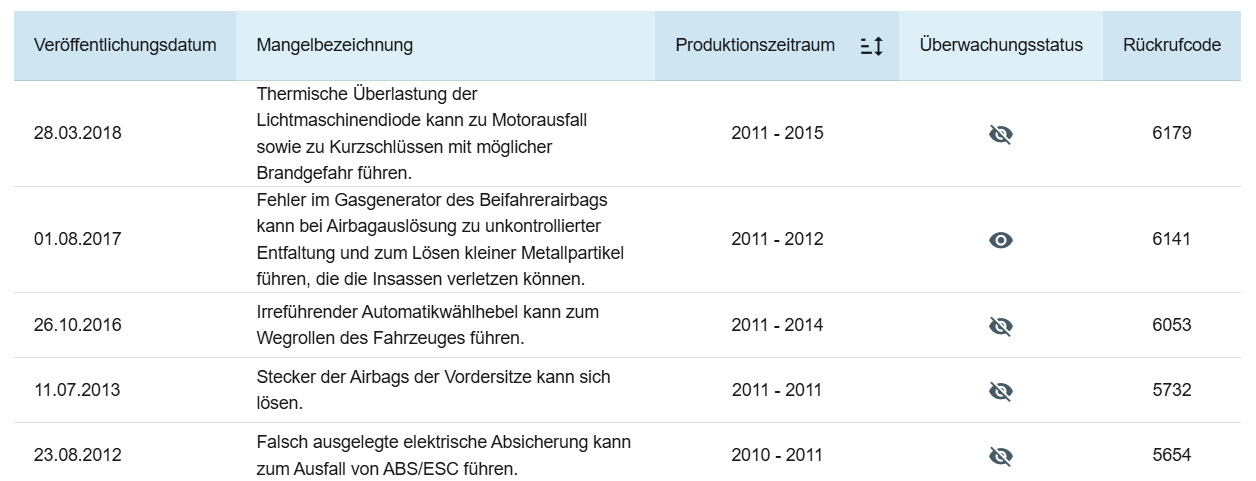
Task: Click the date 26.10.2016
Action: click(x=78, y=325)
